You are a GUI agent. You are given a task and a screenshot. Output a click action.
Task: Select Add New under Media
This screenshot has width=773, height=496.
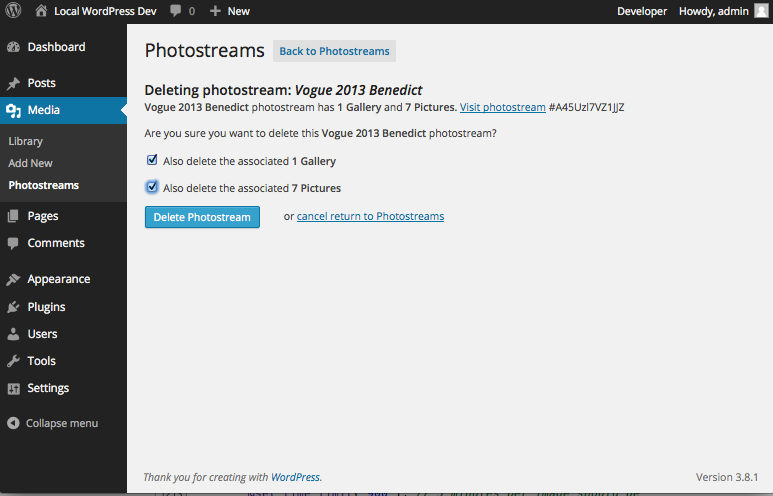(30, 163)
